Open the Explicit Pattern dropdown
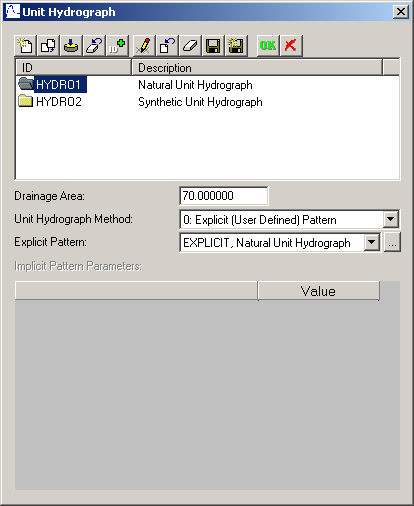The image size is (414, 506). pyautogui.click(x=371, y=242)
